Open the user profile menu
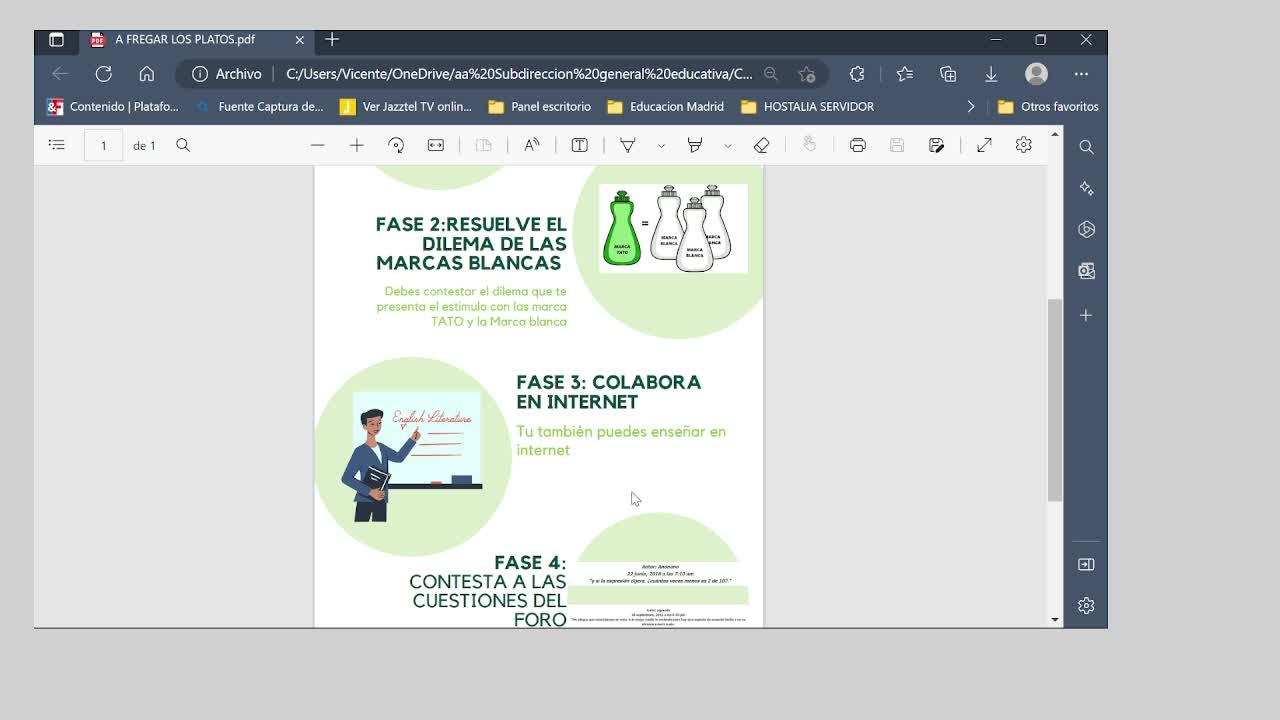 pyautogui.click(x=1036, y=74)
